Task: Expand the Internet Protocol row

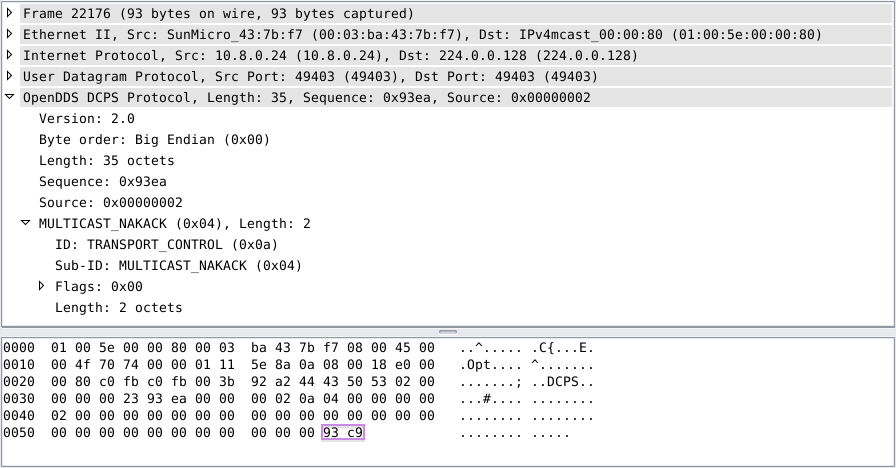Action: [9, 55]
